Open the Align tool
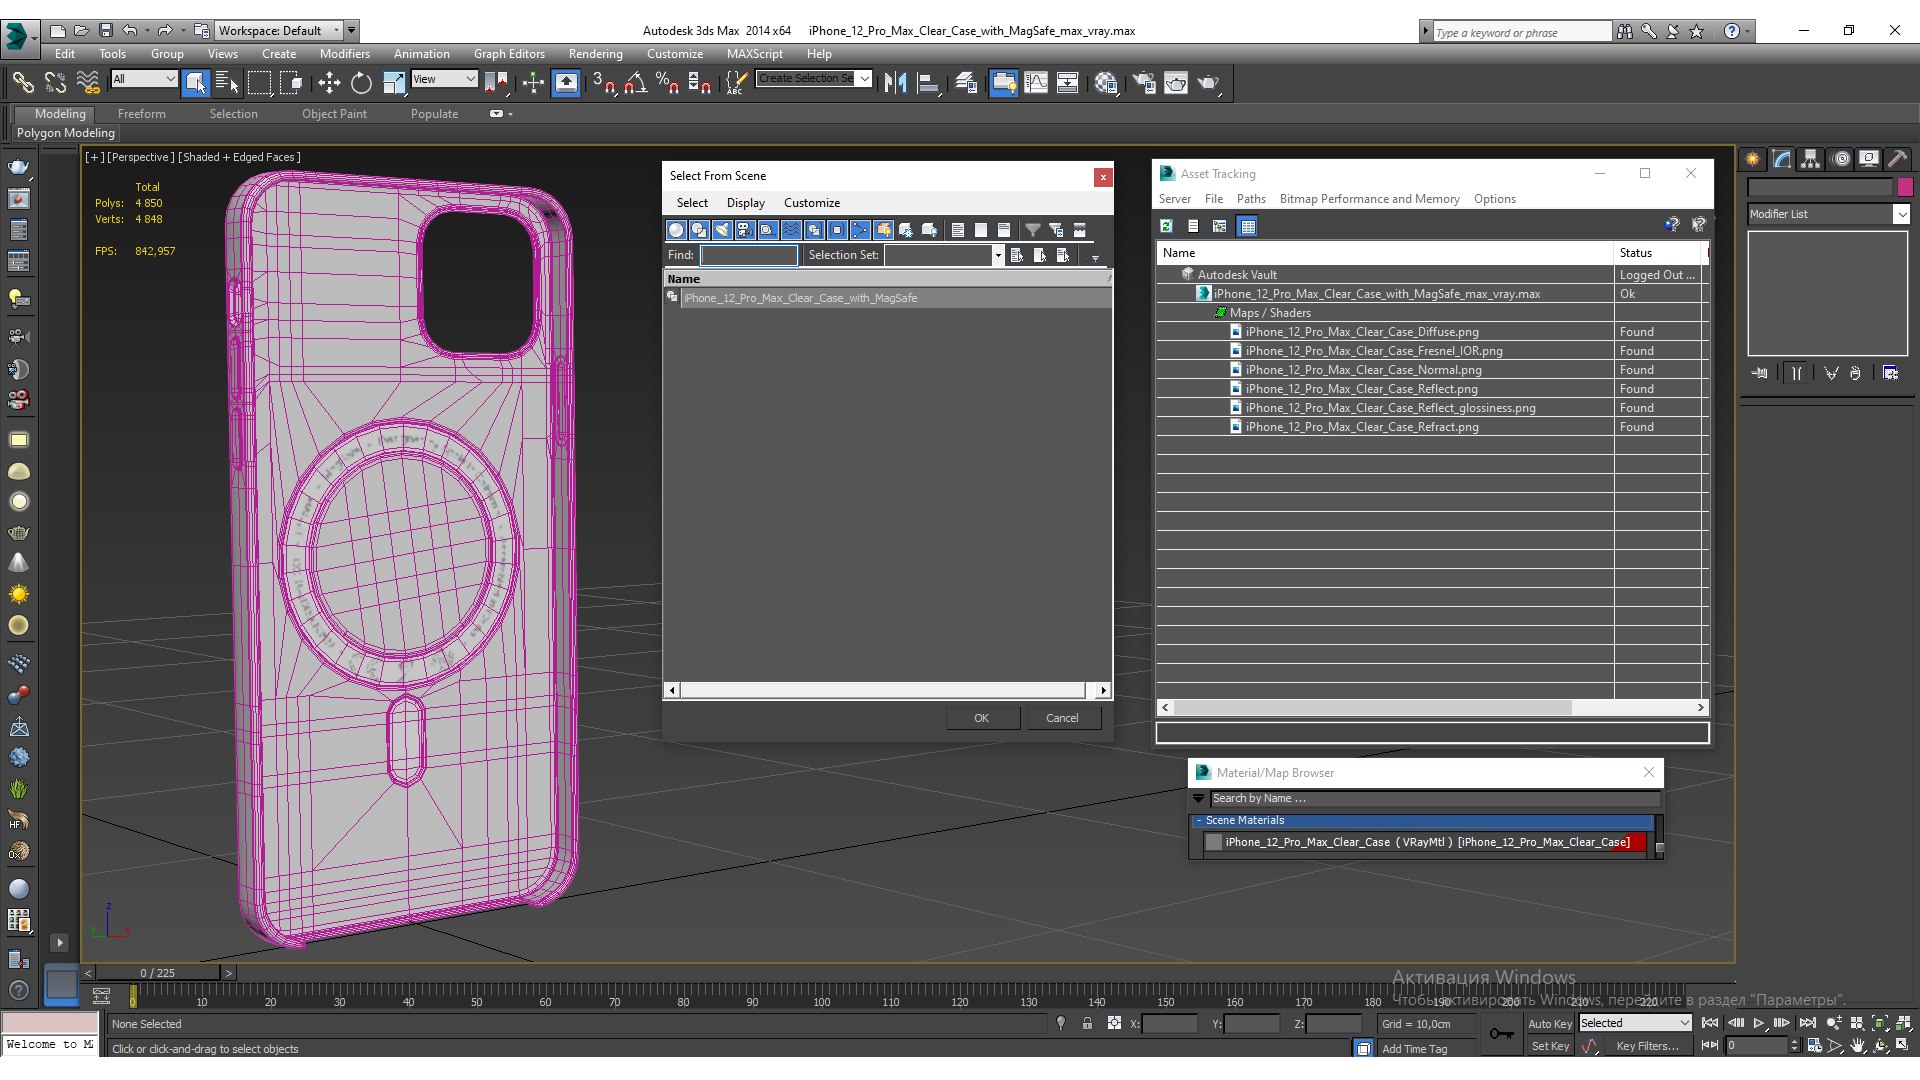1920x1080 pixels. [928, 83]
